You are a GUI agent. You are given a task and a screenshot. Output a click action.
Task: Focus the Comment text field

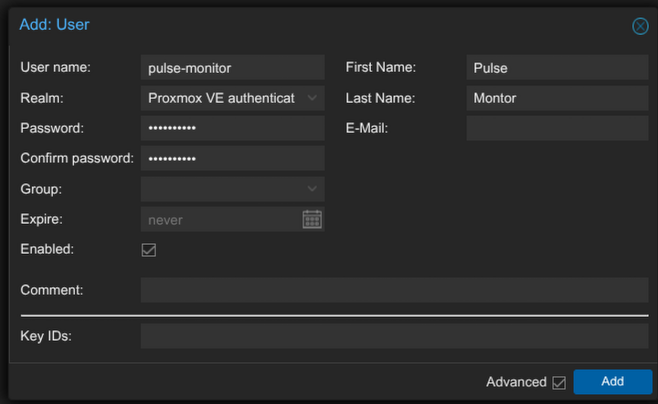[x=394, y=290]
